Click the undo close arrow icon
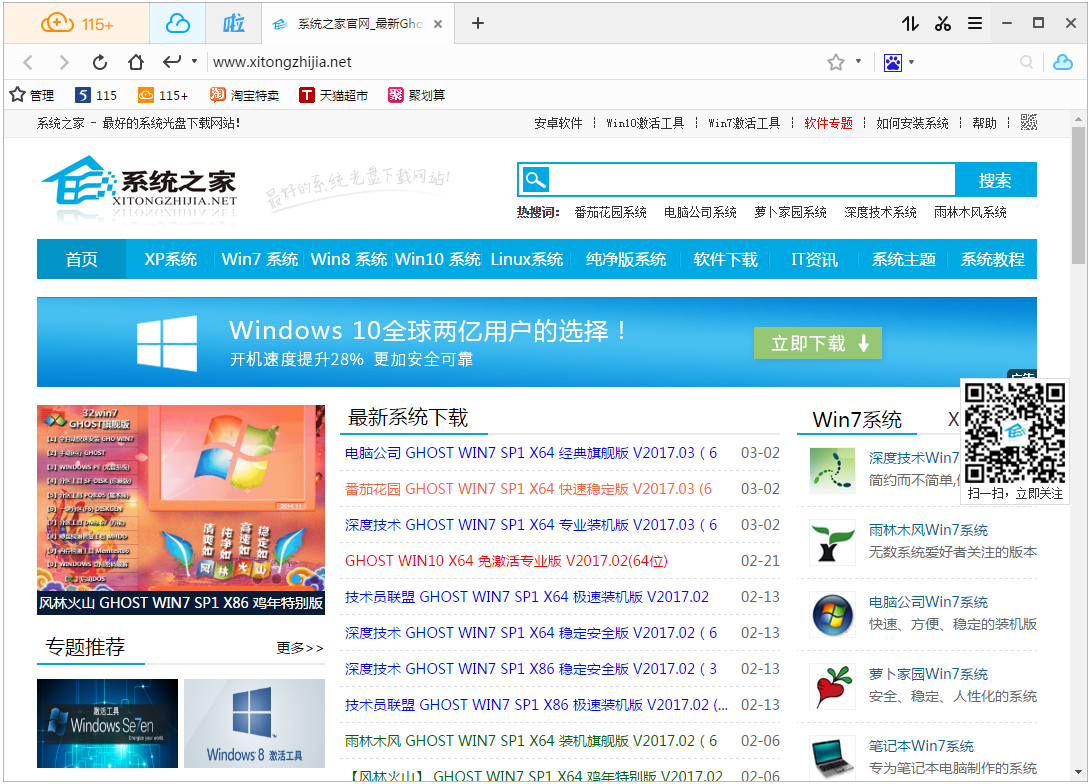 172,62
